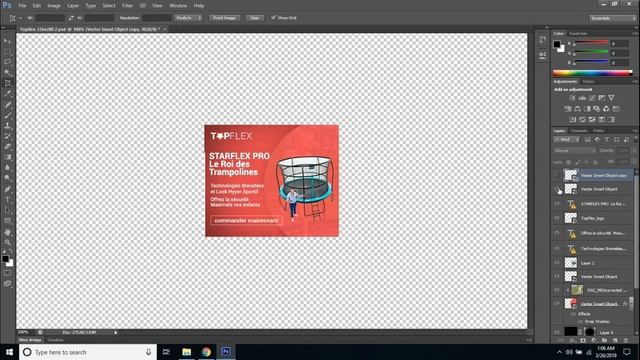Select the Lasso tool
Viewport: 640px width, 360px height.
point(7,62)
